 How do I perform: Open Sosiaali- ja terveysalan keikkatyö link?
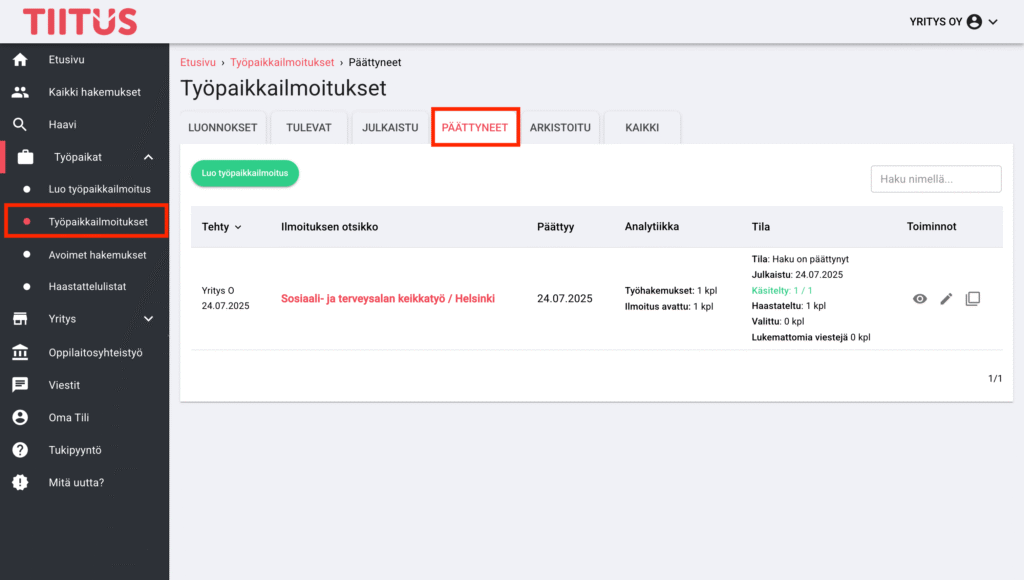pyautogui.click(x=388, y=298)
